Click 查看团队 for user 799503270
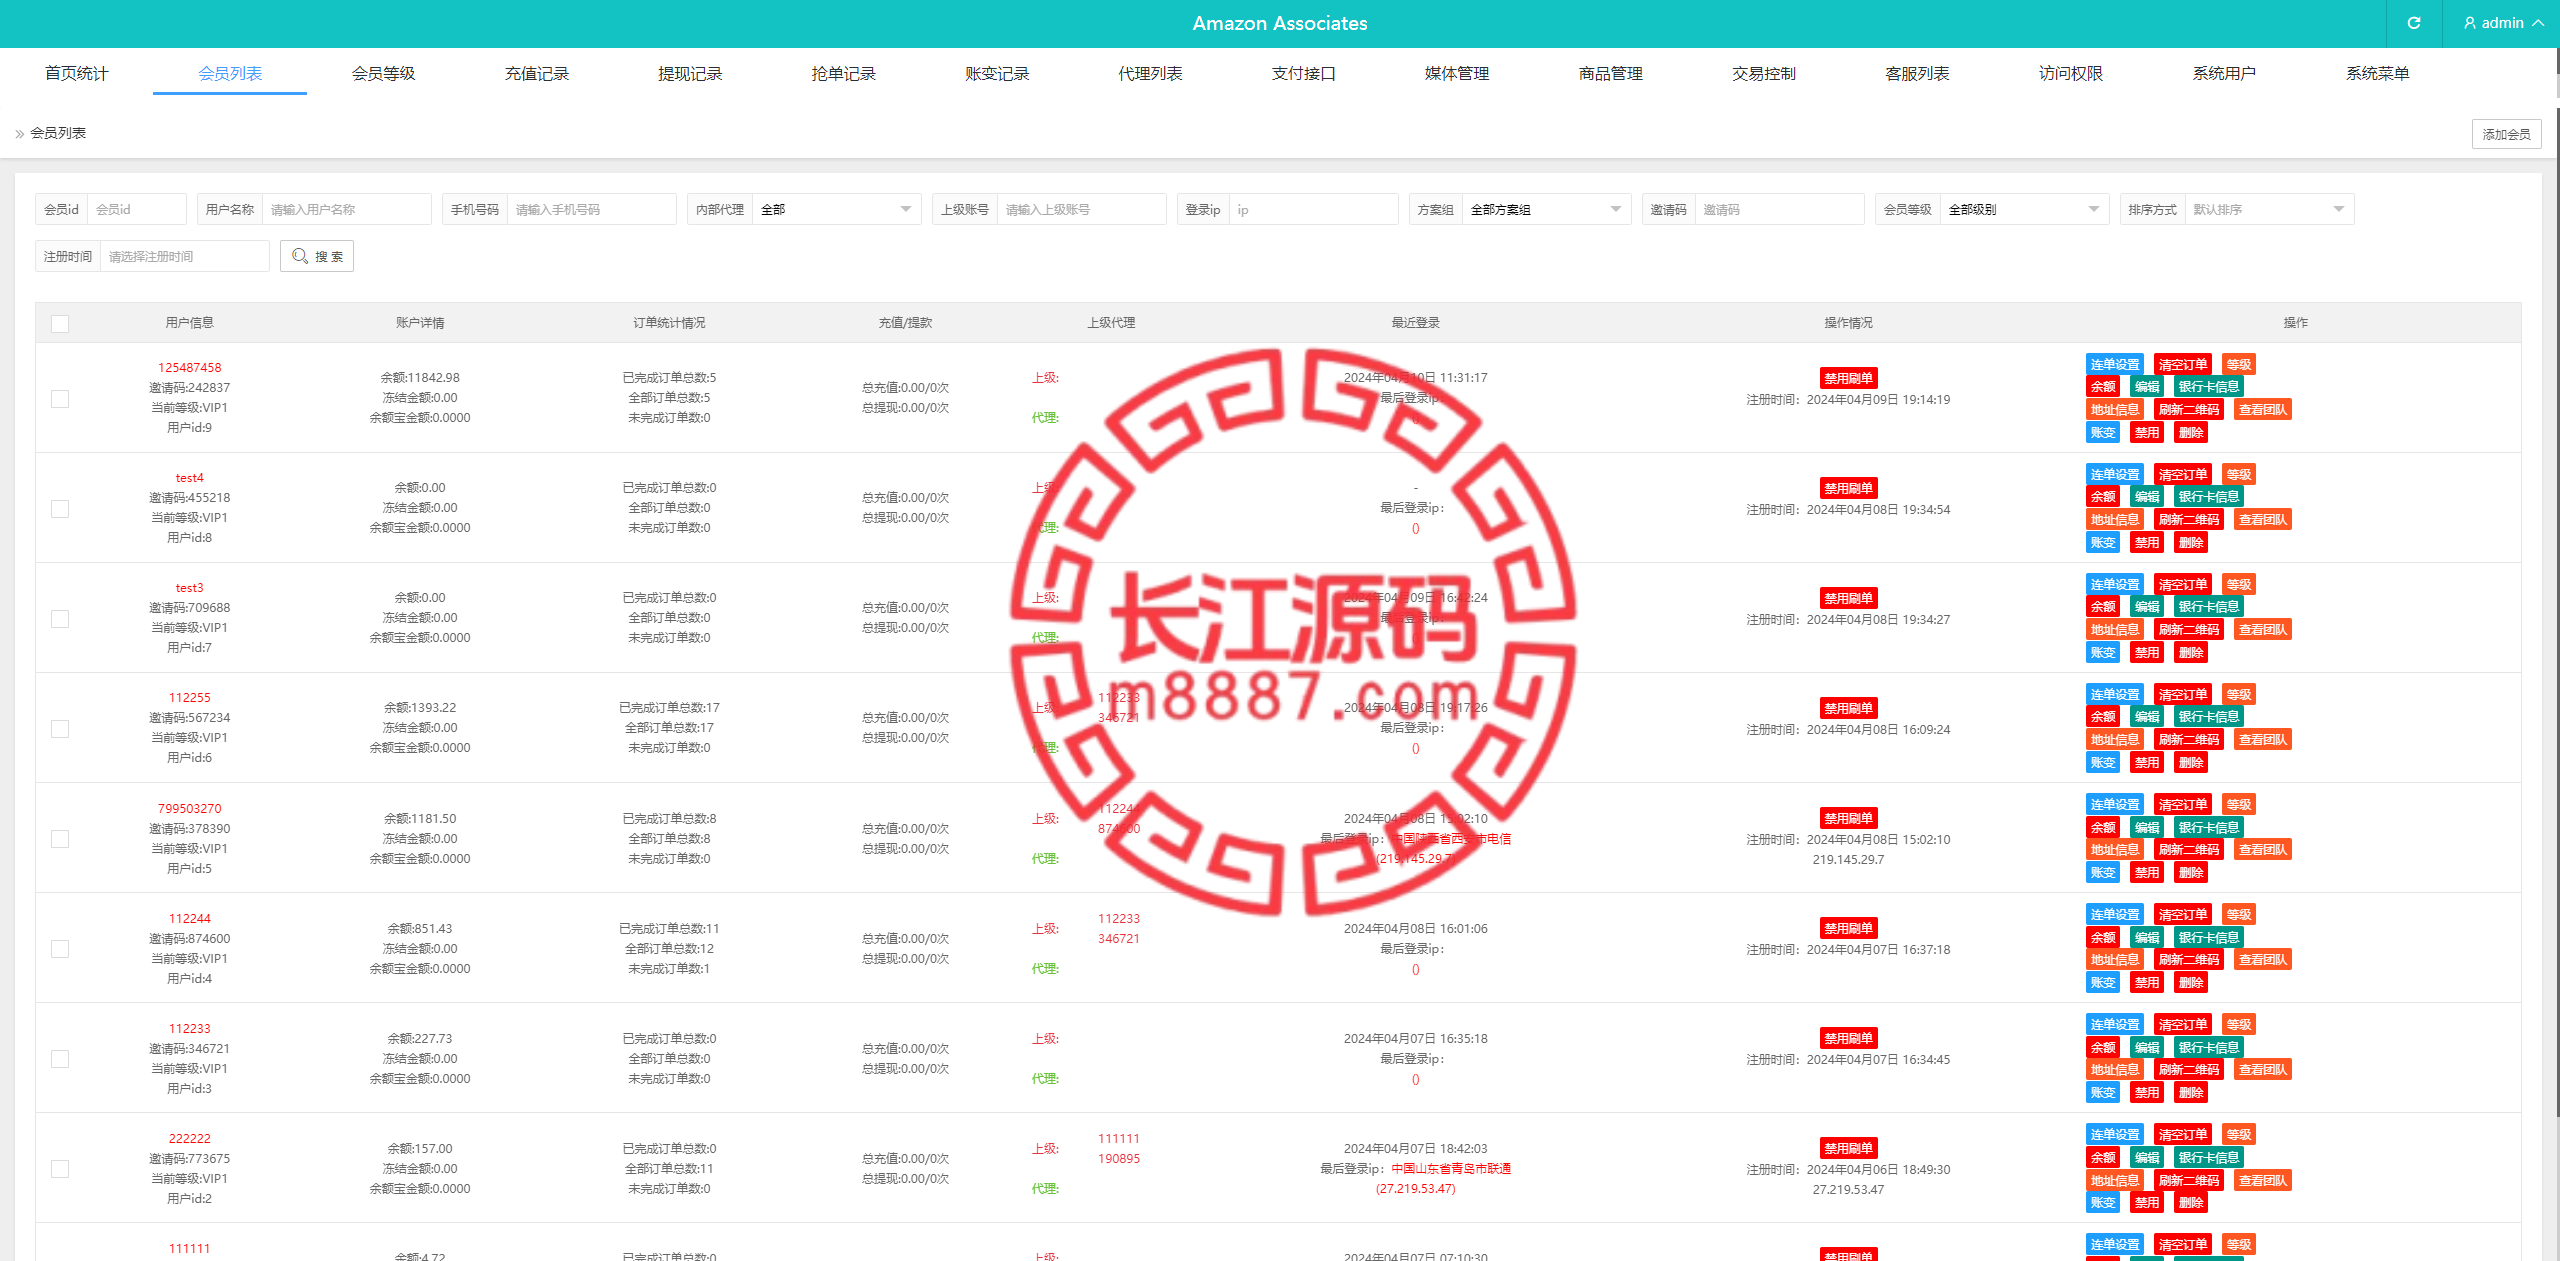Screen dimensions: 2560x1261 tap(2262, 850)
